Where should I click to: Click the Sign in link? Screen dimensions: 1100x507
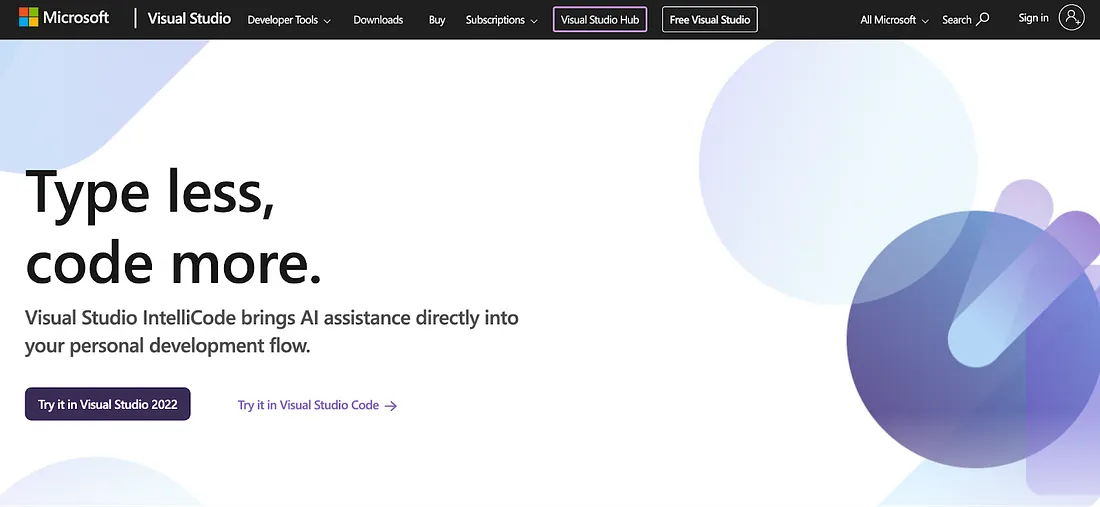pyautogui.click(x=1033, y=18)
